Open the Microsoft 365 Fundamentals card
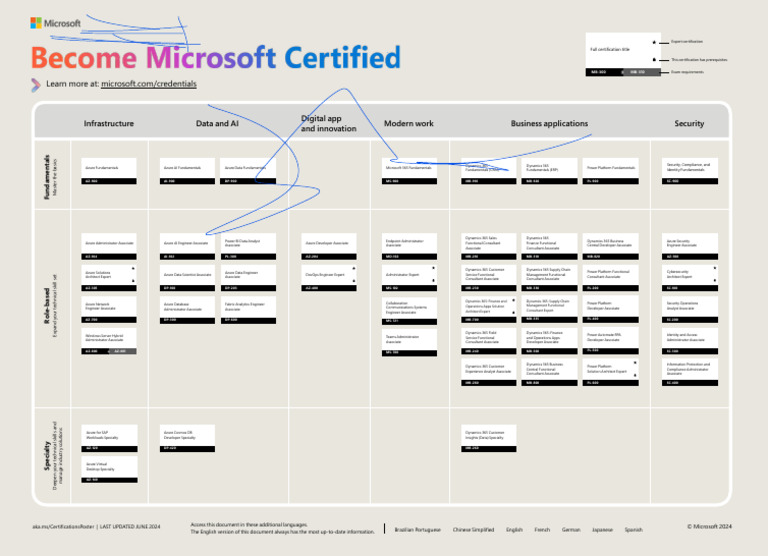The image size is (768, 556). 409,171
